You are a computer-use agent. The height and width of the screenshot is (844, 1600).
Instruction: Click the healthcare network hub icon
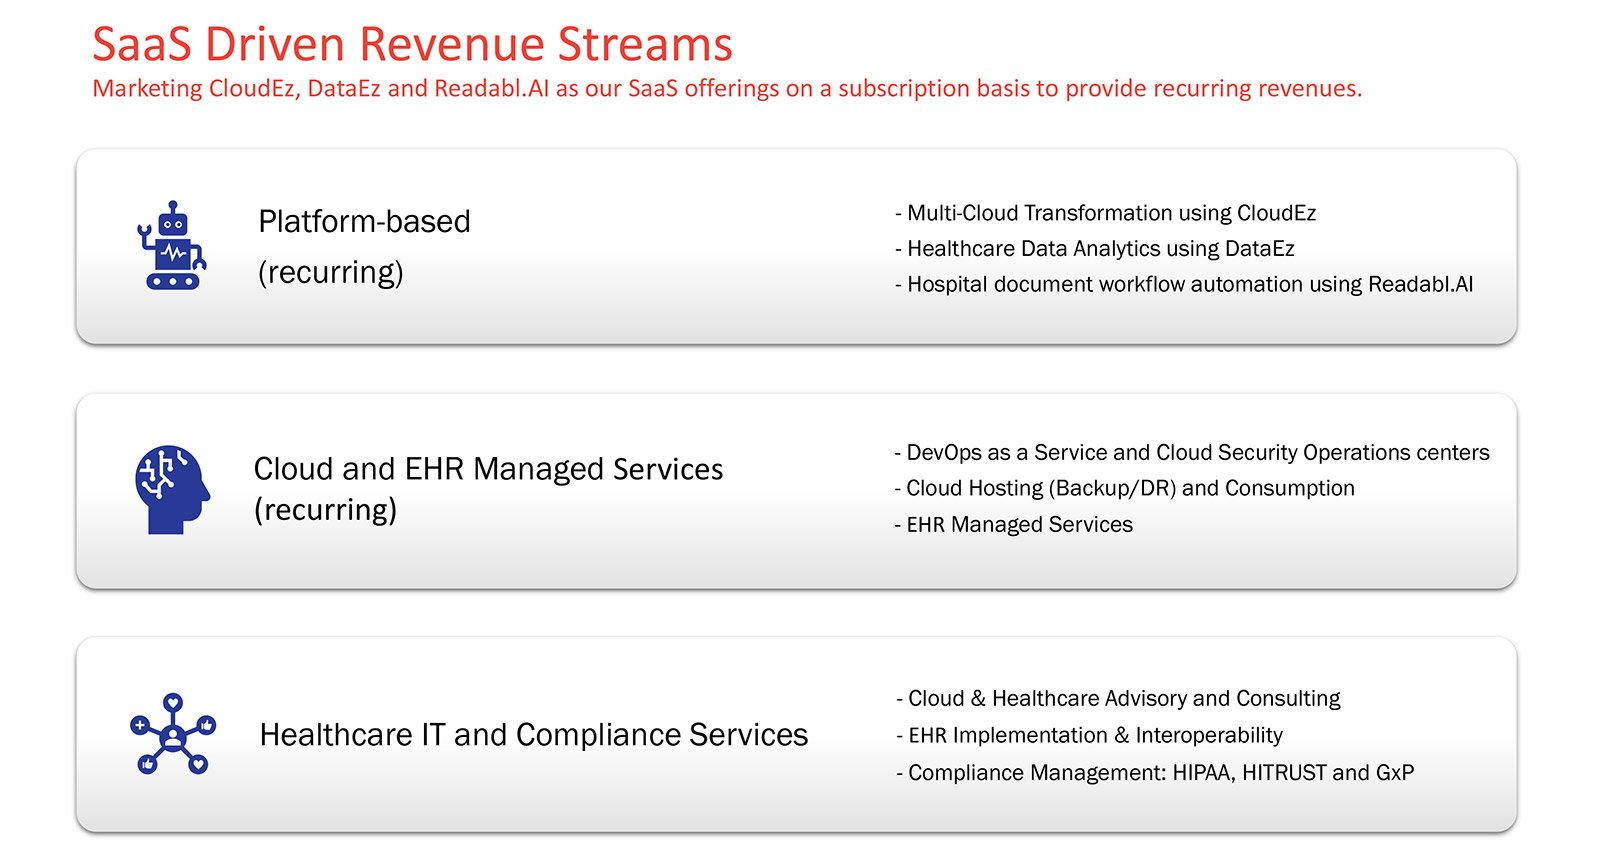[173, 734]
